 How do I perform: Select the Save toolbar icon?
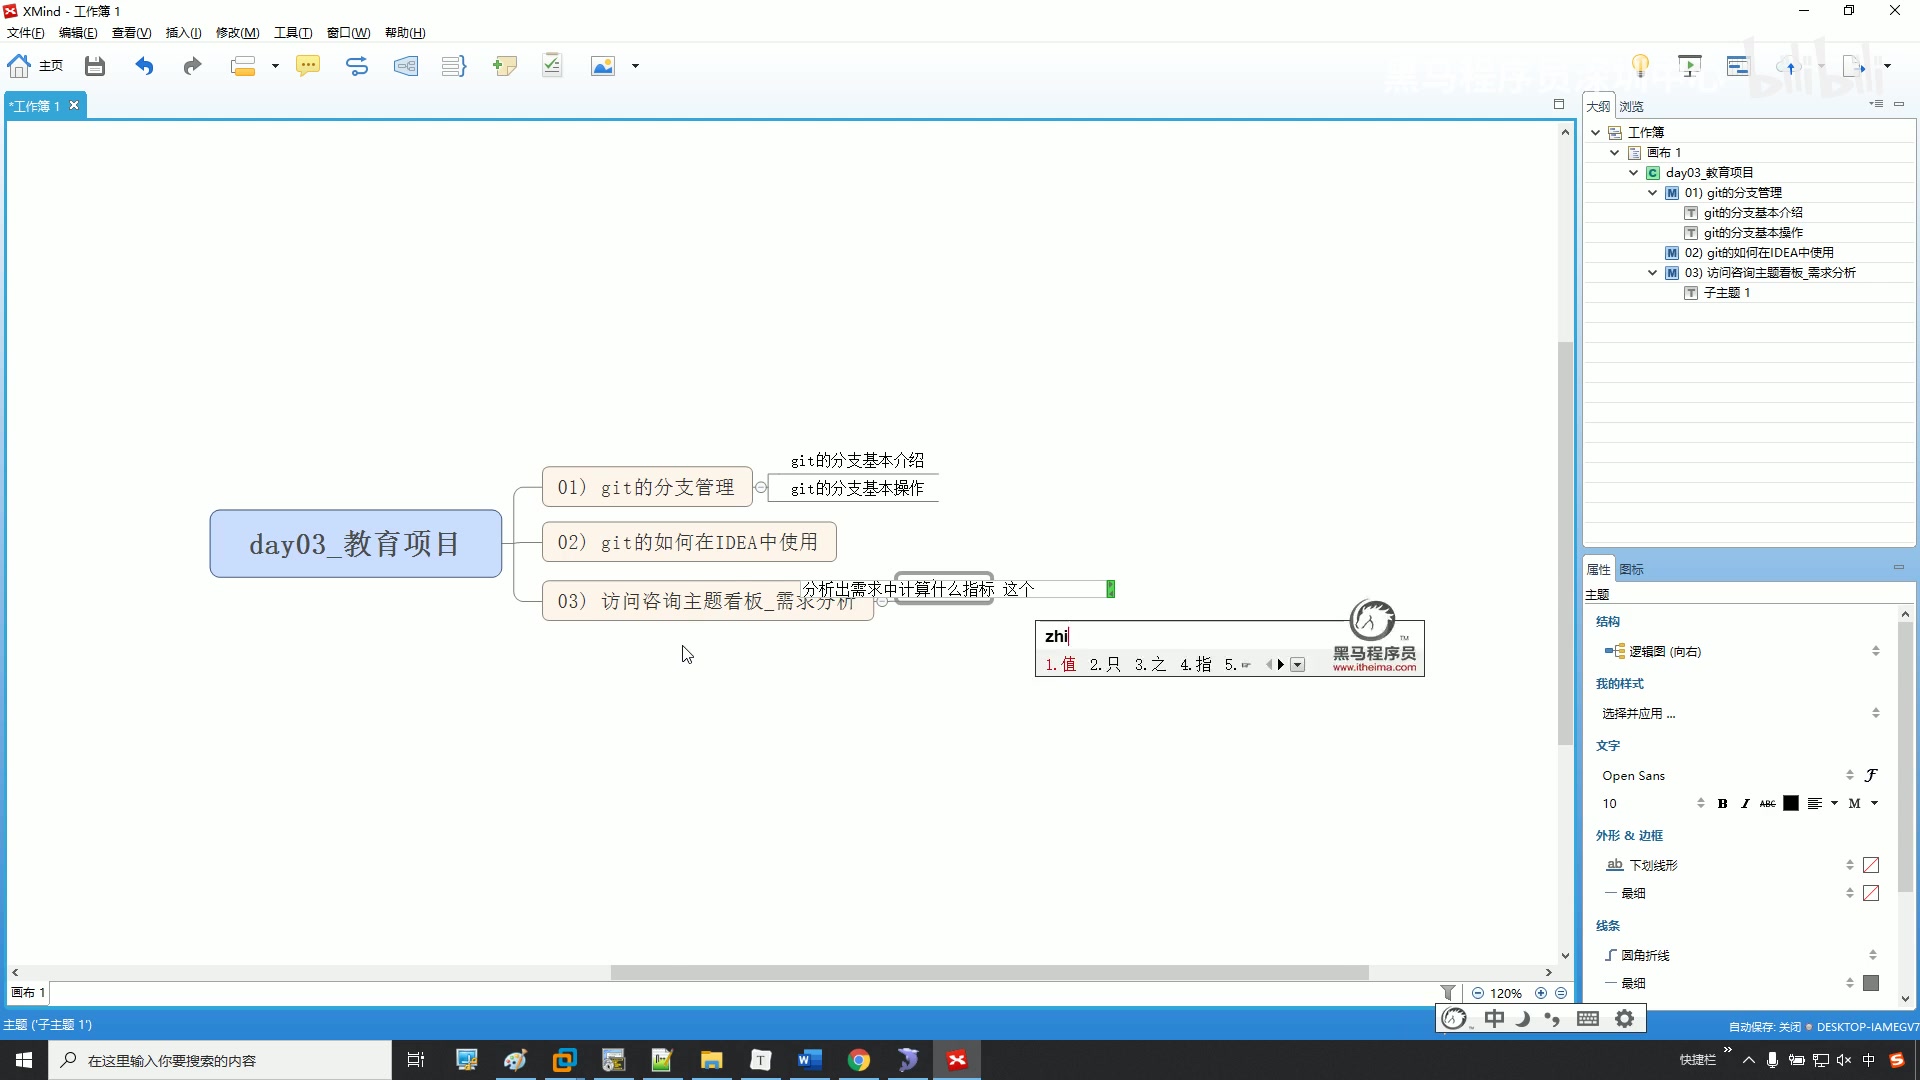coord(94,65)
